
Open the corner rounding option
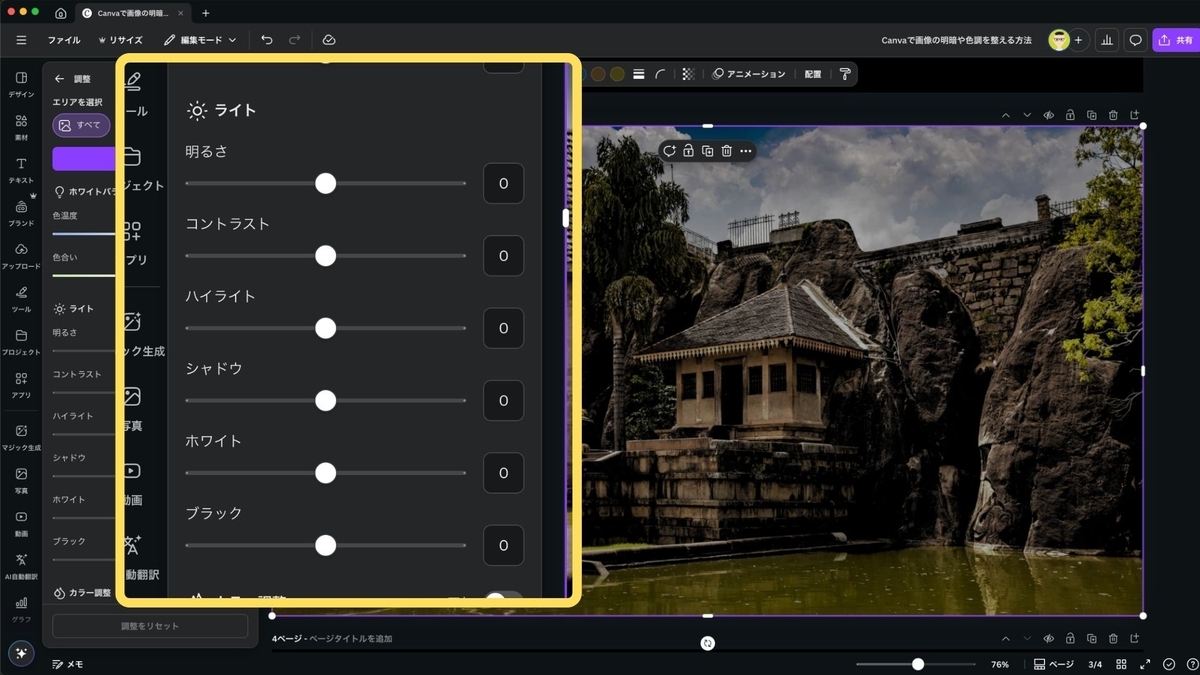pyautogui.click(x=661, y=74)
